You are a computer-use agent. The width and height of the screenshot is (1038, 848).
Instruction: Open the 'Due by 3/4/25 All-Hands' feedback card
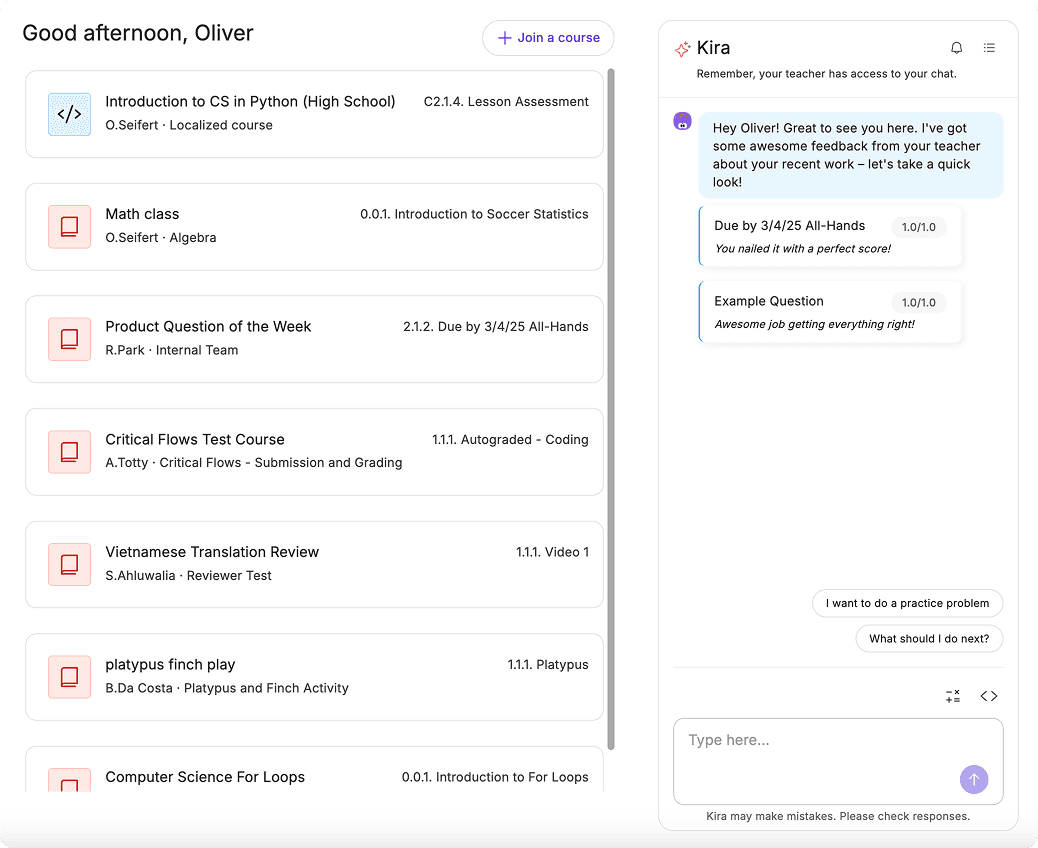830,236
